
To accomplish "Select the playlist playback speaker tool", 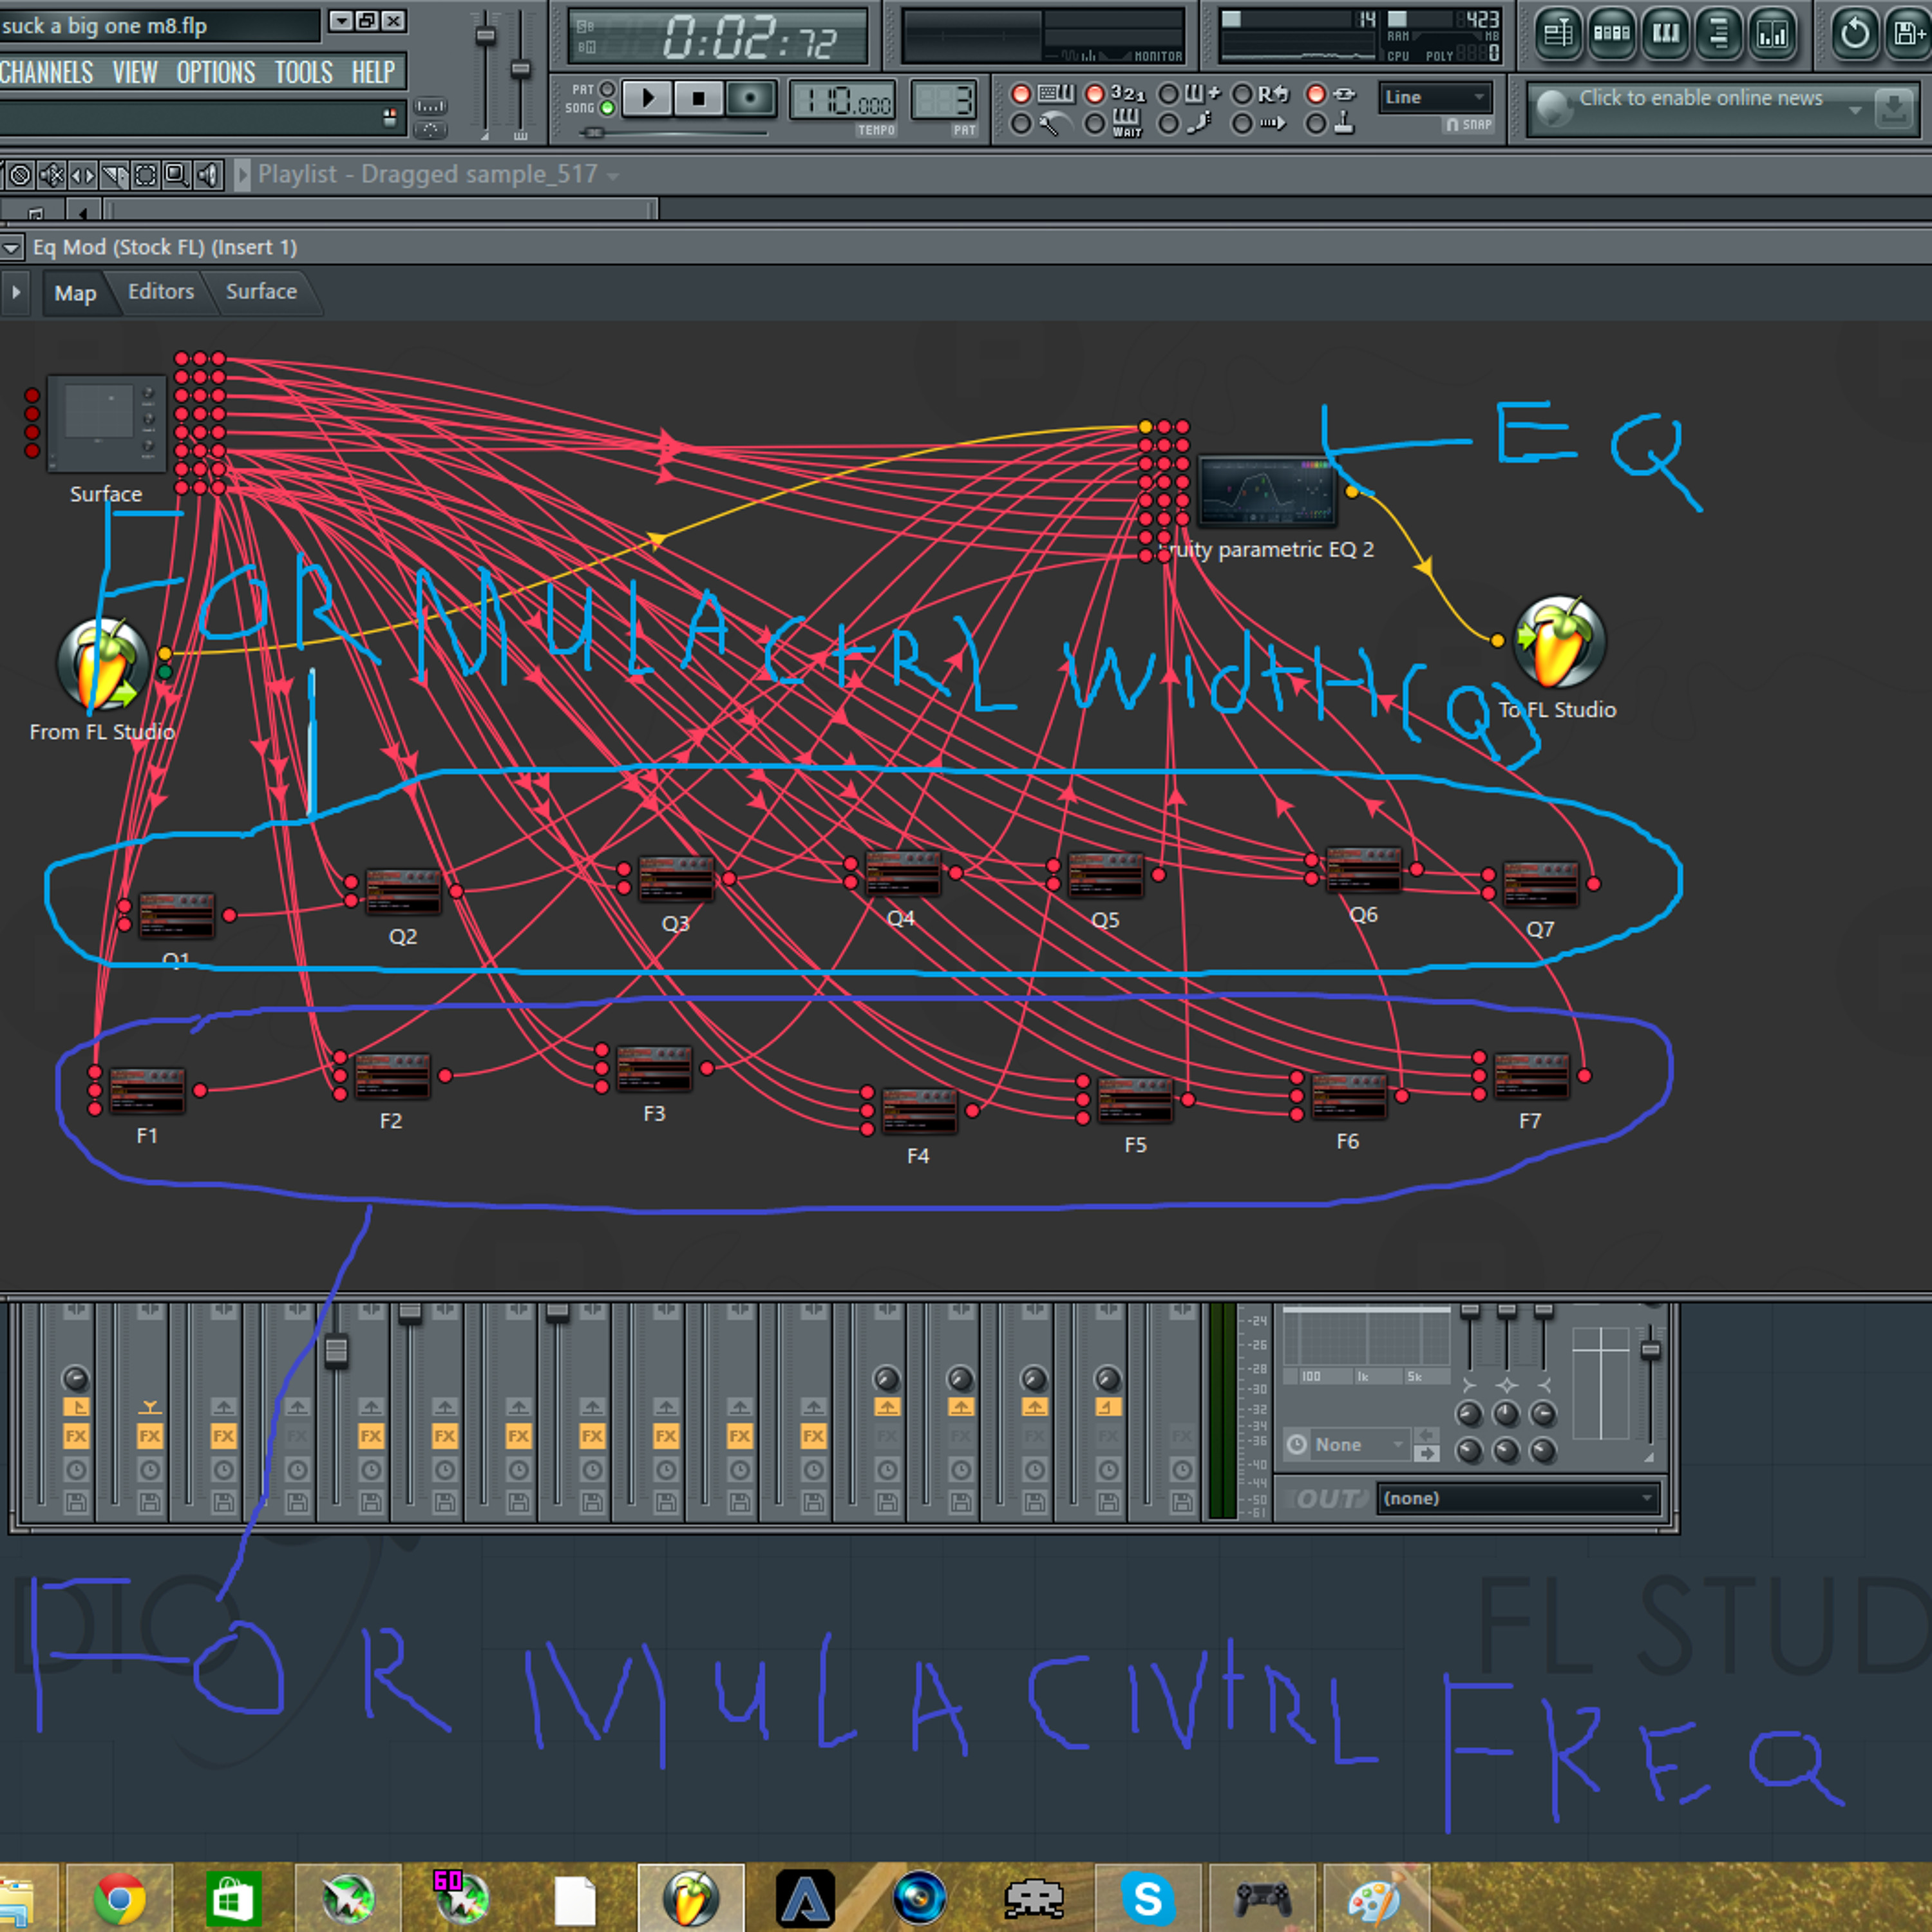I will 208,176.
